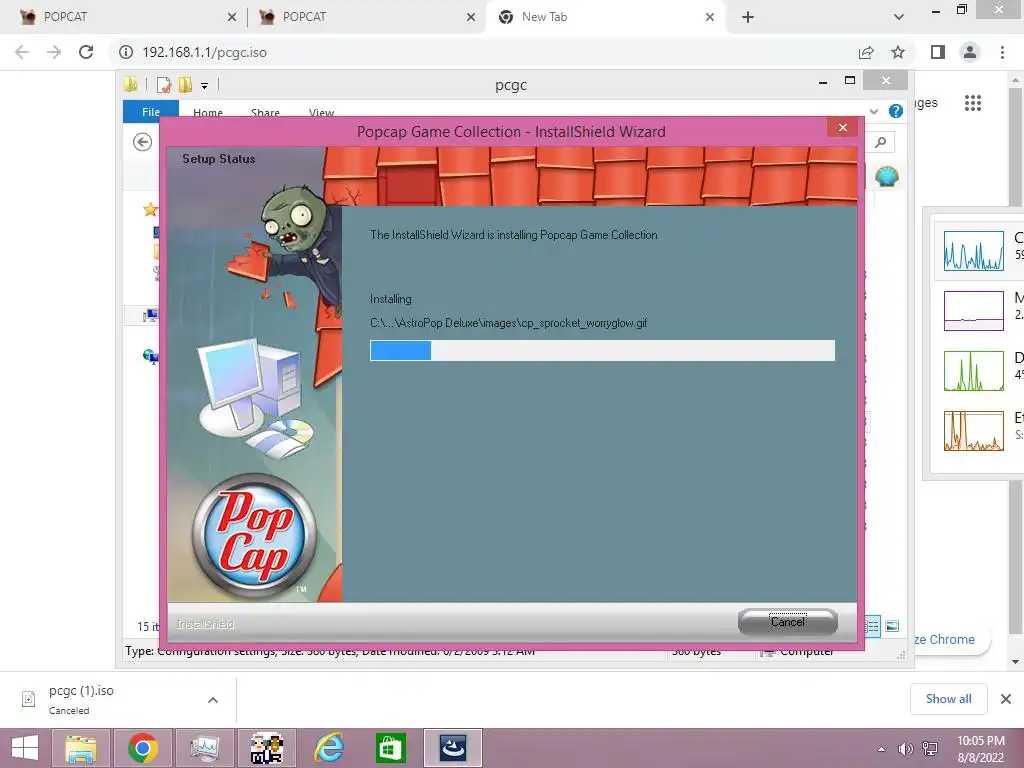Close the first POPCAT tab
This screenshot has width=1024, height=768.
point(232,18)
